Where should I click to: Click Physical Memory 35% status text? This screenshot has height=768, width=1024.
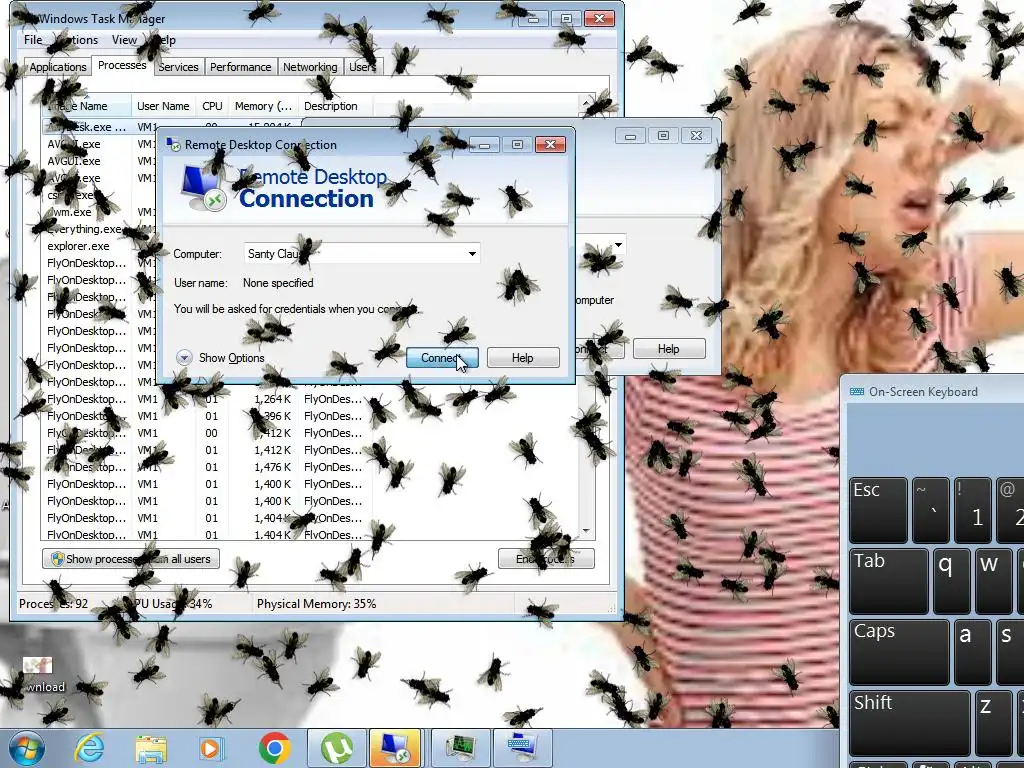(x=316, y=604)
